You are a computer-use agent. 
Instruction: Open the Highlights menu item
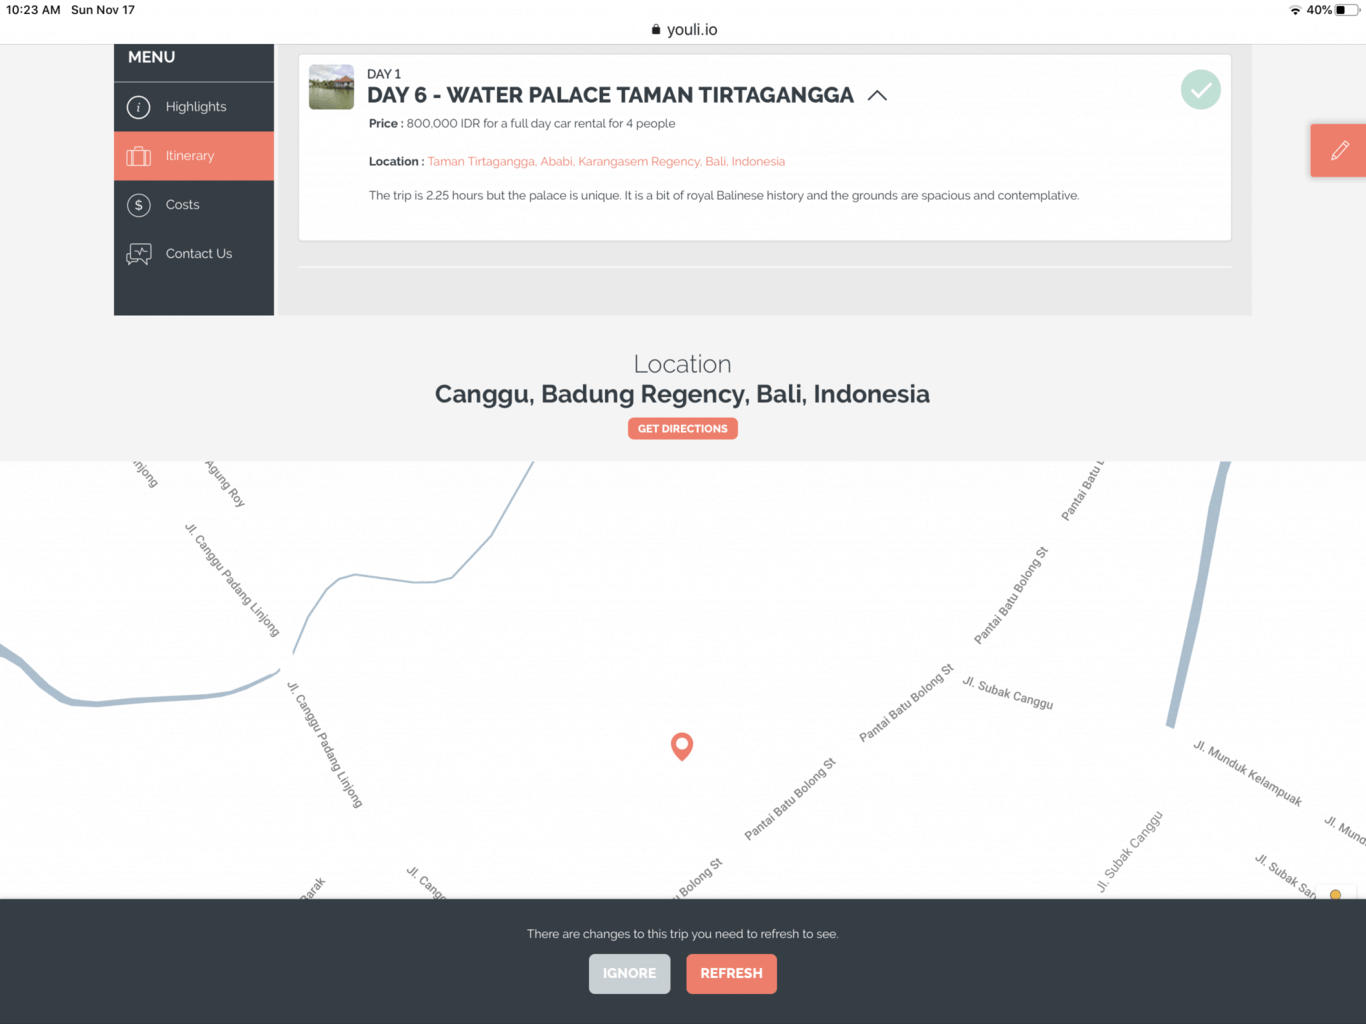coord(196,107)
